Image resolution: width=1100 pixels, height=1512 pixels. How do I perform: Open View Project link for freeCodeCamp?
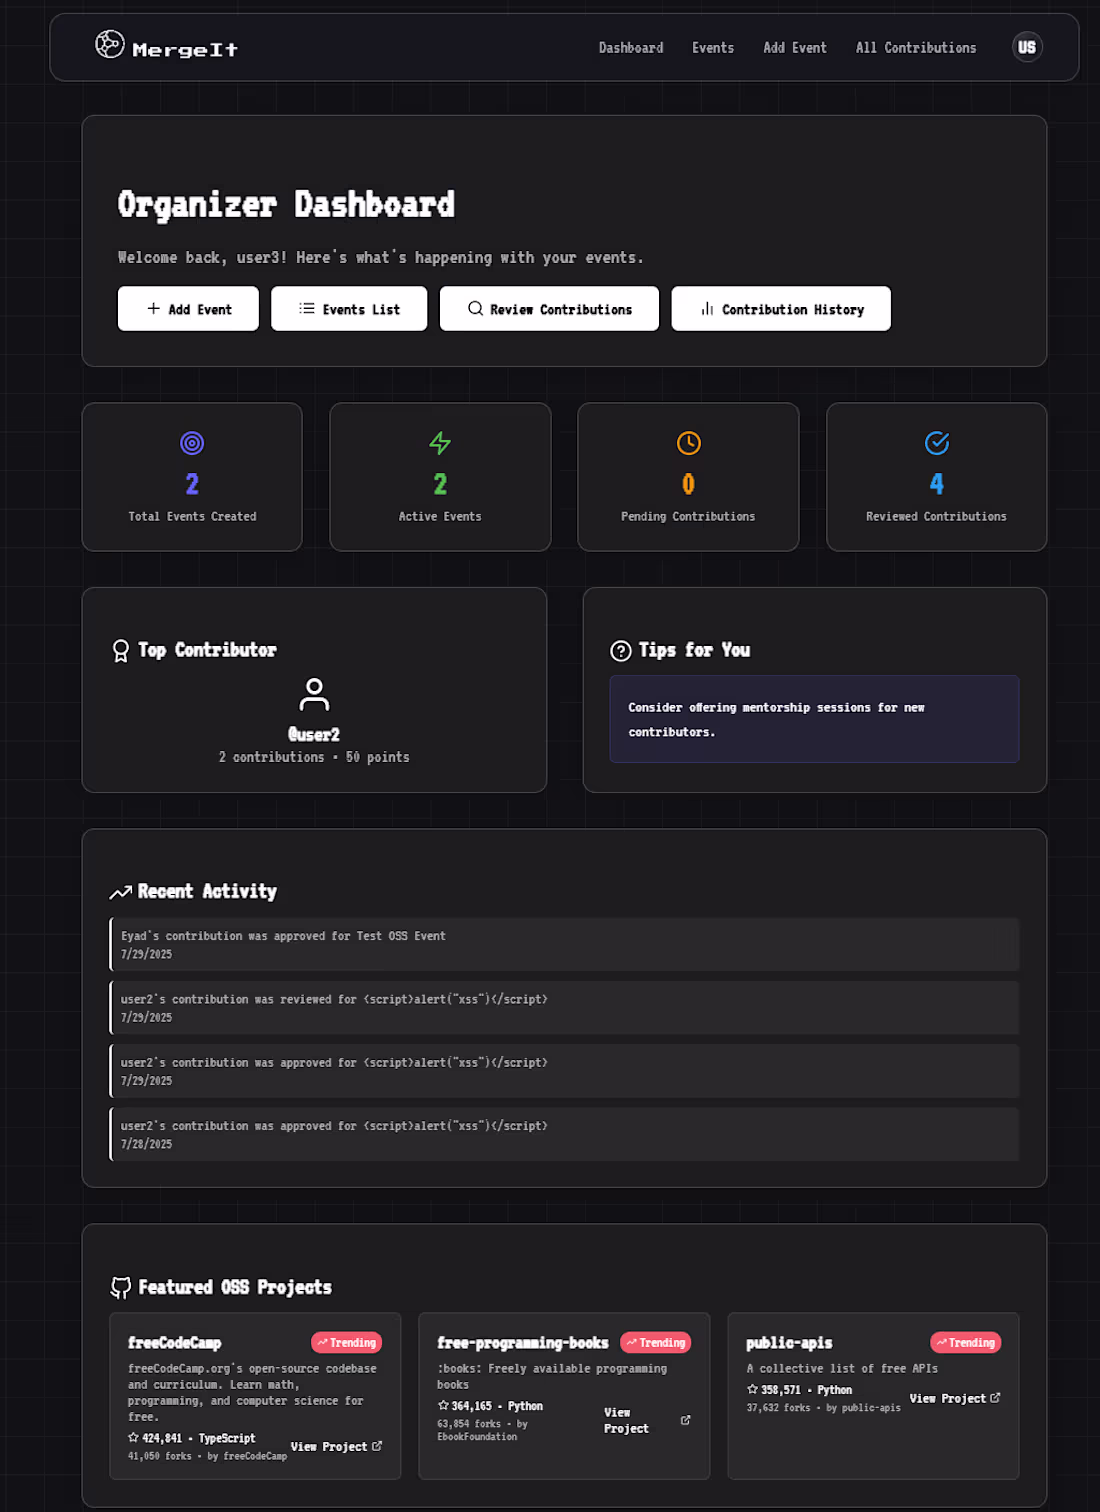[337, 1446]
